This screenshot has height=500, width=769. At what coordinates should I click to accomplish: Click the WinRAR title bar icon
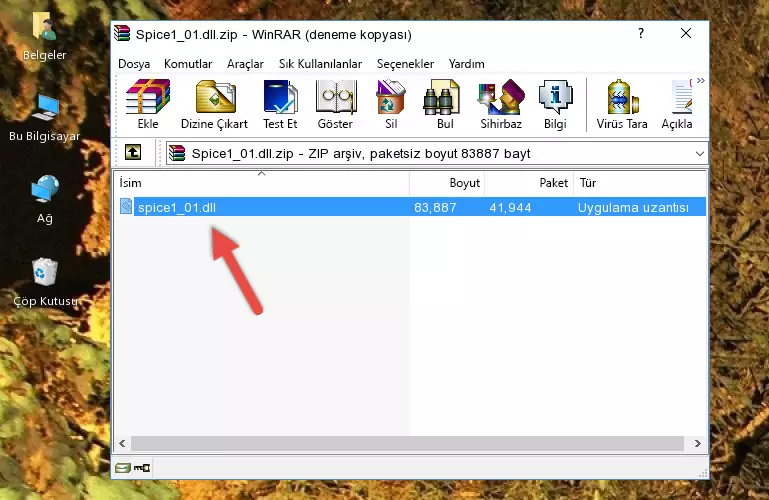point(123,33)
